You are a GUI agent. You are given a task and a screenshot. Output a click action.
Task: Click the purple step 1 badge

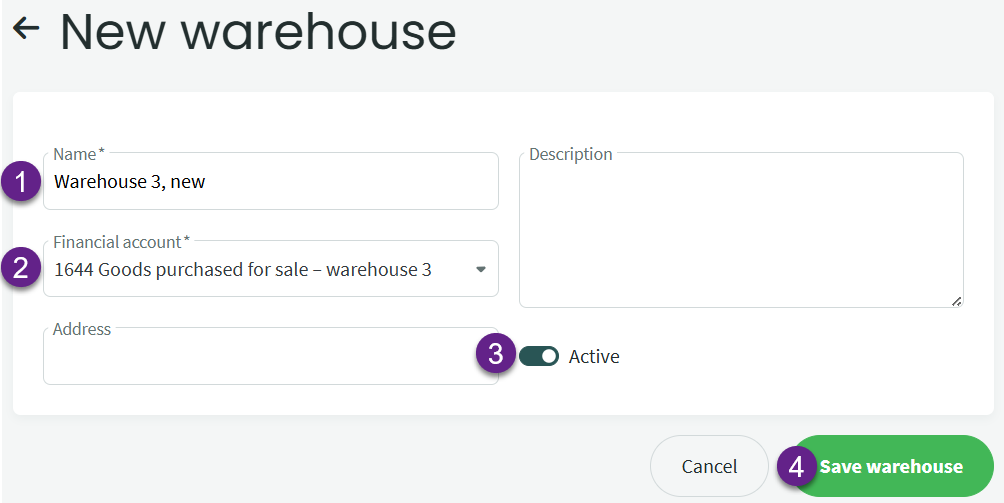pos(22,182)
